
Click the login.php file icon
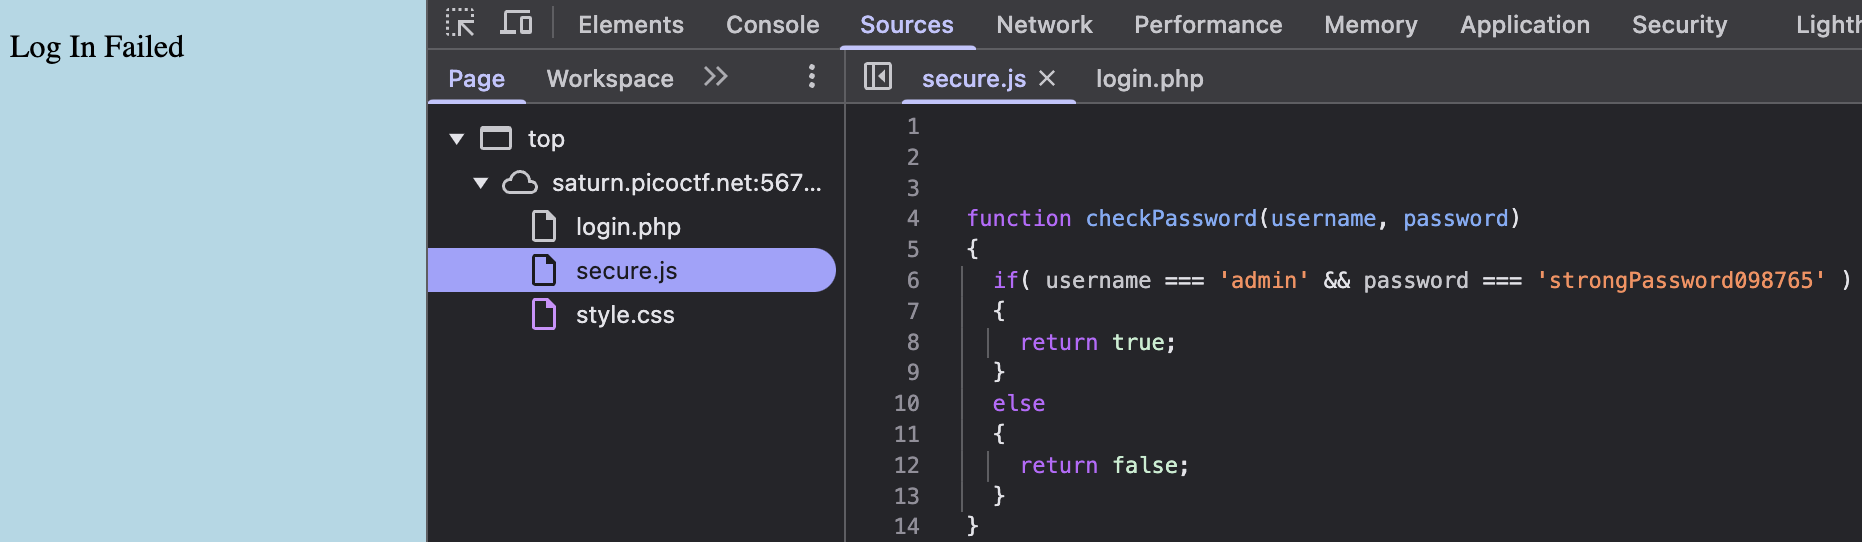coord(544,226)
